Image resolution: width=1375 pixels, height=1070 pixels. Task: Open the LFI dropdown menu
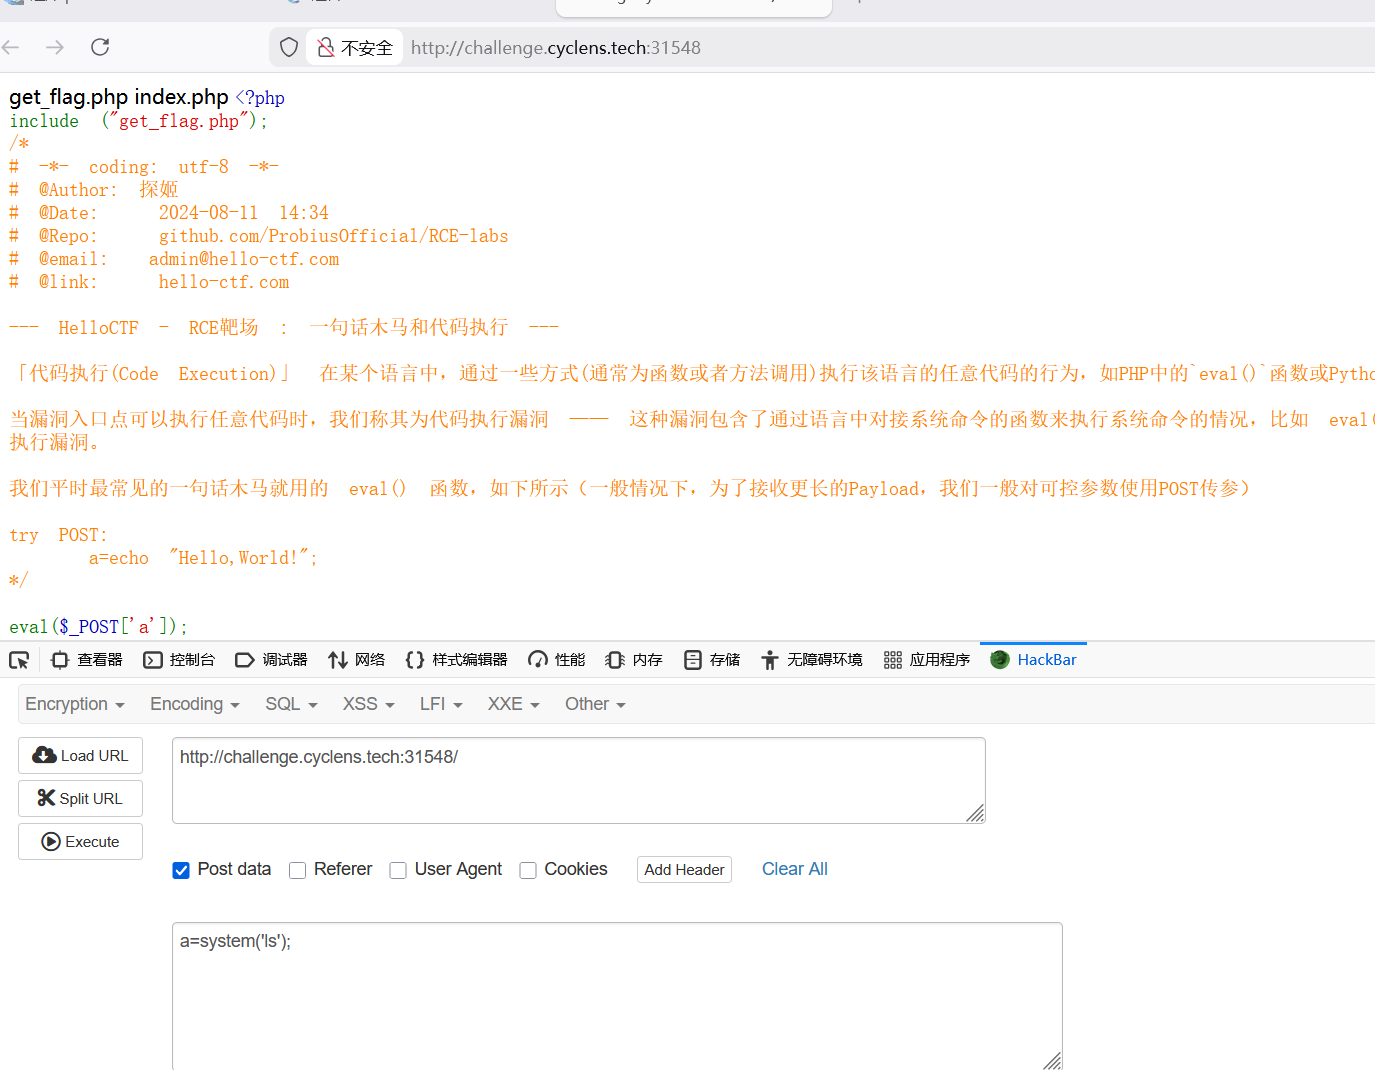(441, 704)
